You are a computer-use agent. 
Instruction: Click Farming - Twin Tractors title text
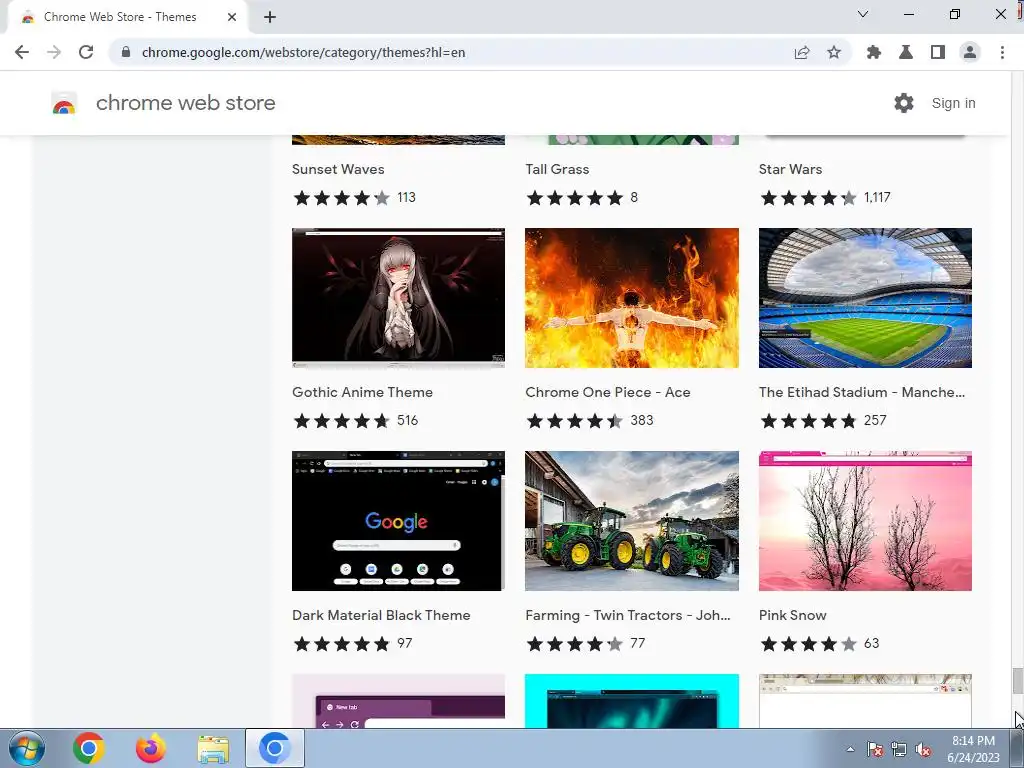click(628, 615)
